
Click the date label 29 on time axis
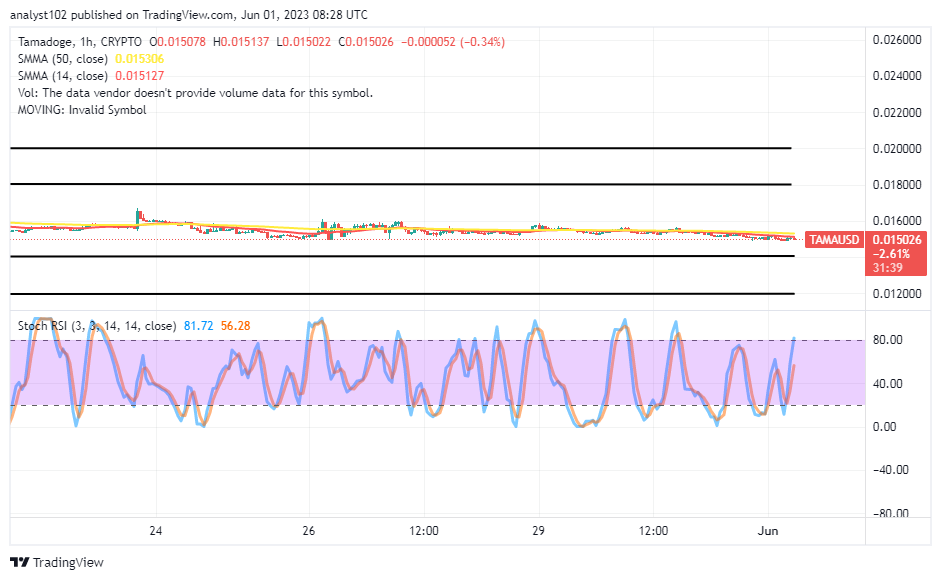(x=538, y=531)
